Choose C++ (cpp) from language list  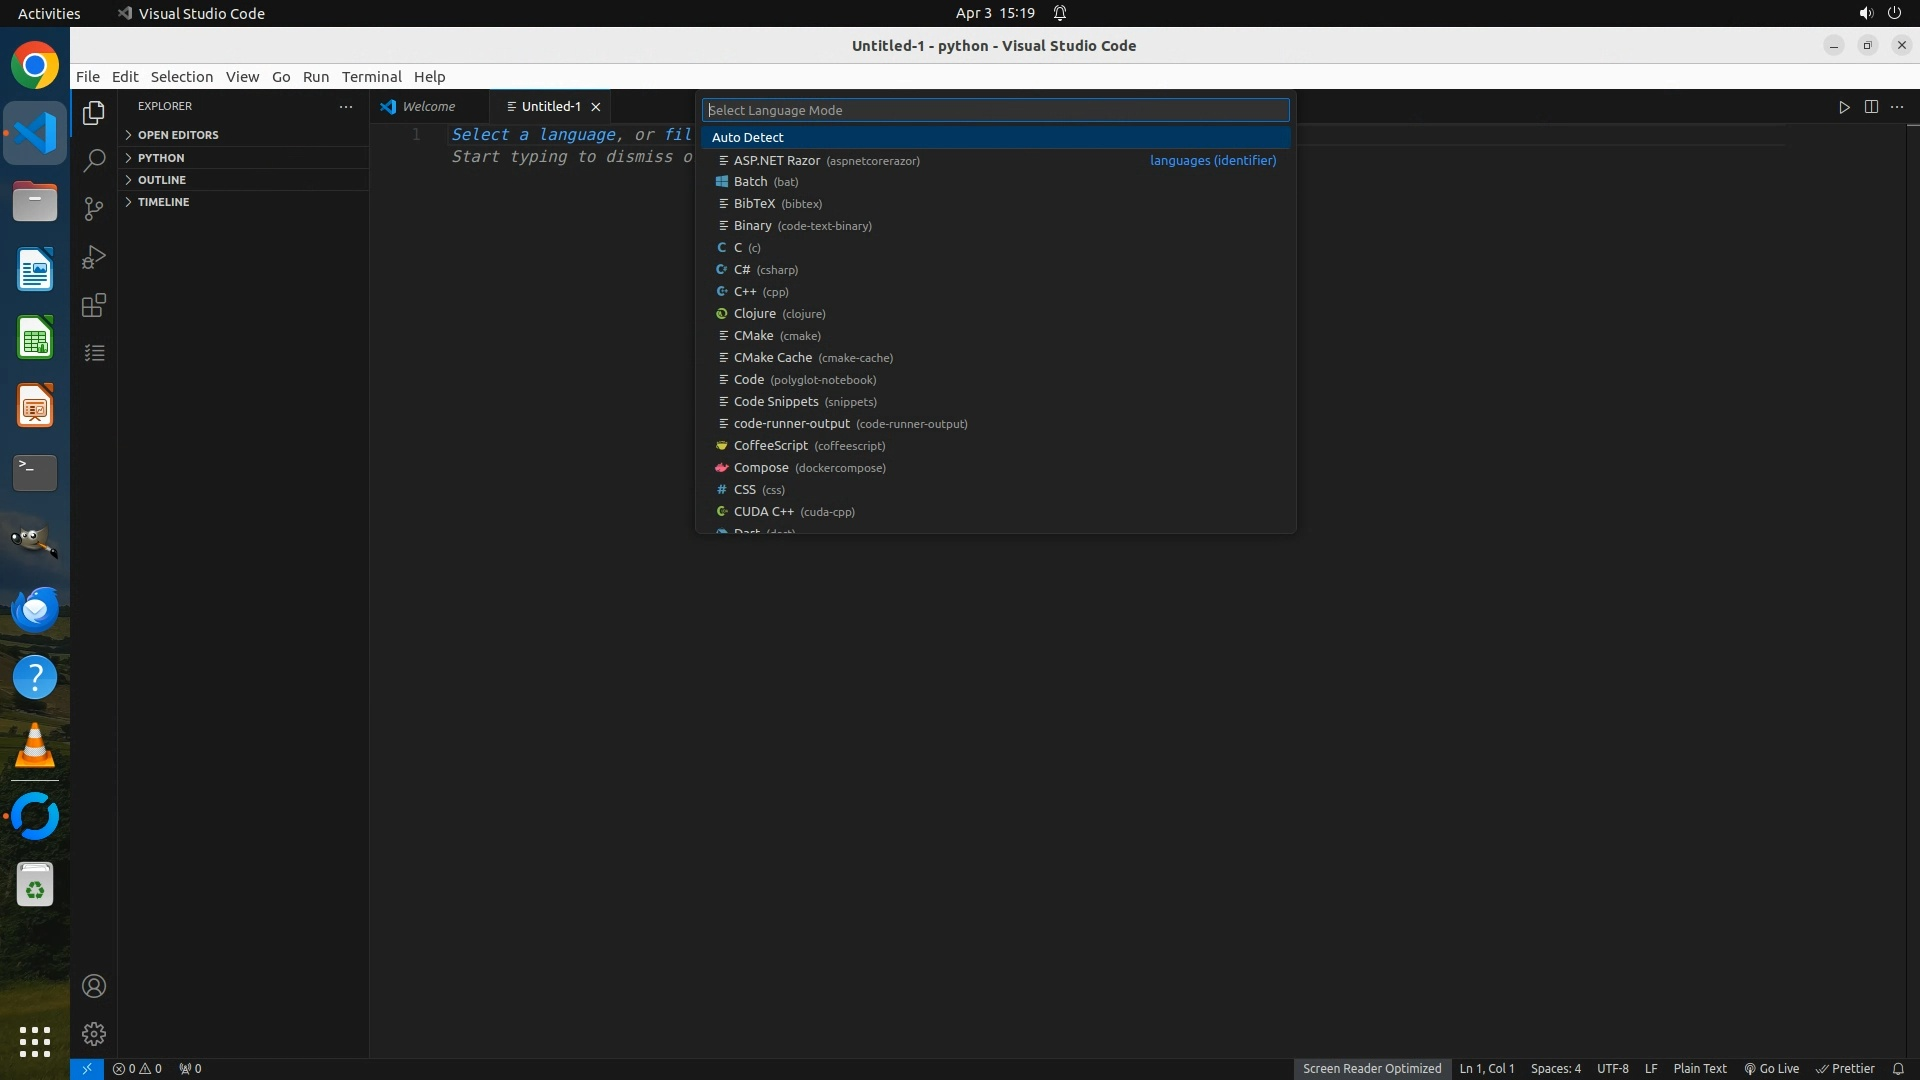760,292
